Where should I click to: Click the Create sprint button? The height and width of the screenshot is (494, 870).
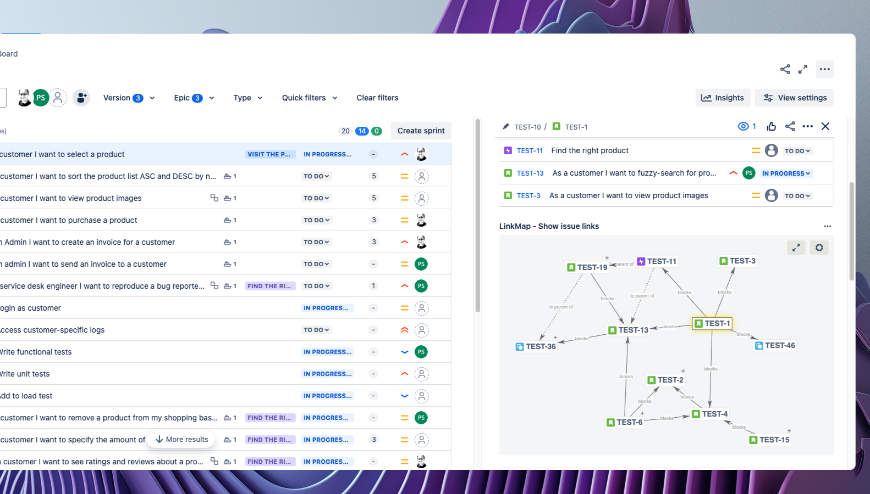421,131
